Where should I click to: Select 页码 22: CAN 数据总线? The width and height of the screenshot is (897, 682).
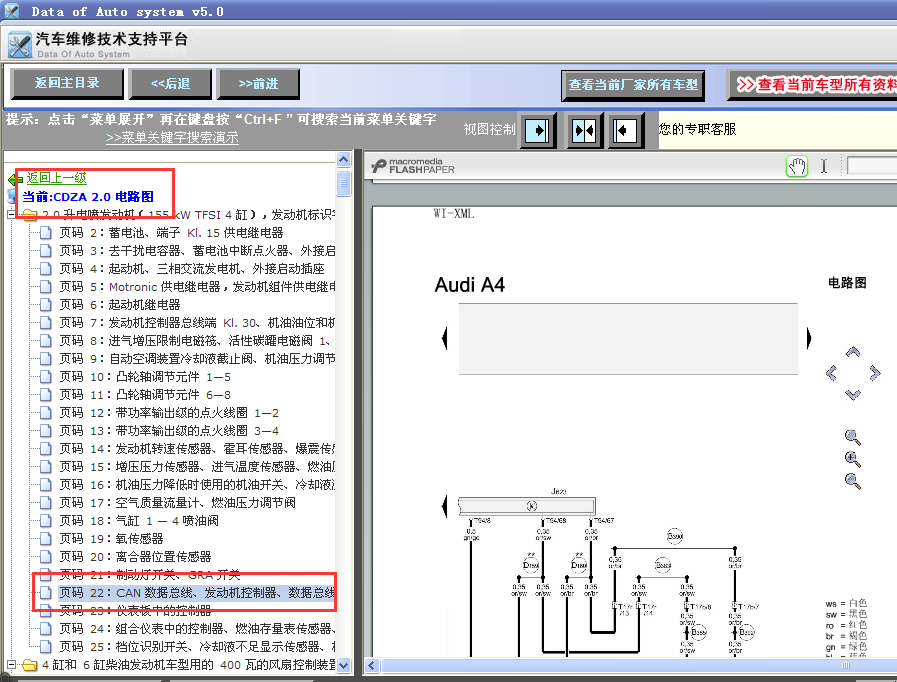click(197, 593)
